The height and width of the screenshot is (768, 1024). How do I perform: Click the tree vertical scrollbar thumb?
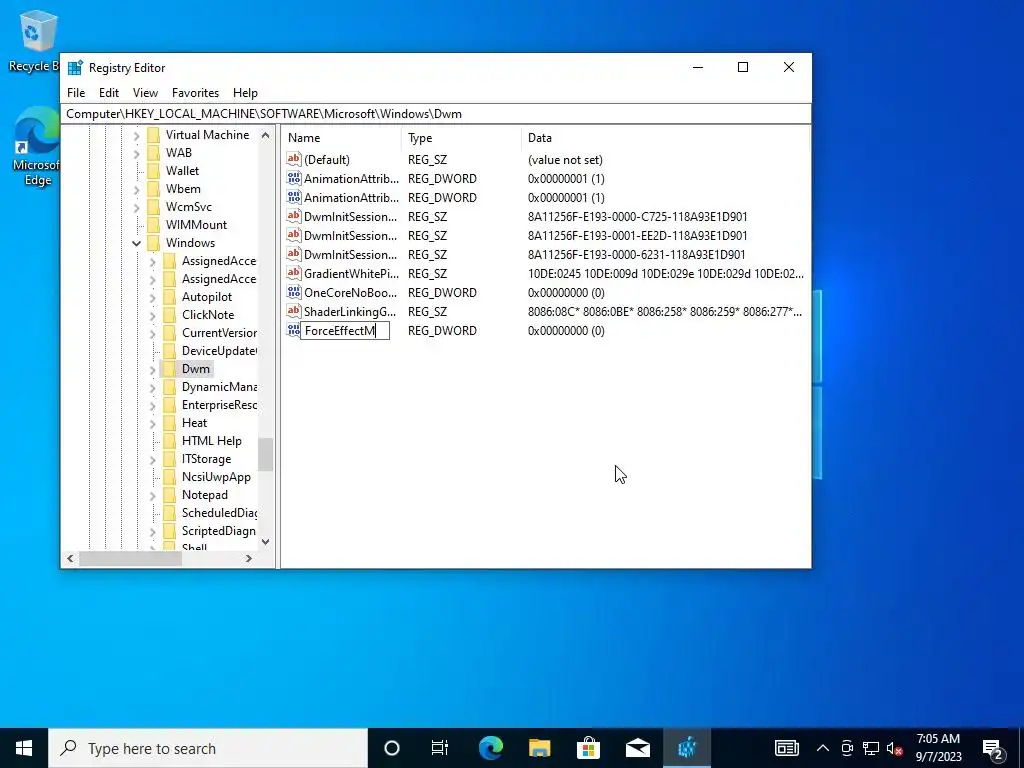pyautogui.click(x=265, y=455)
